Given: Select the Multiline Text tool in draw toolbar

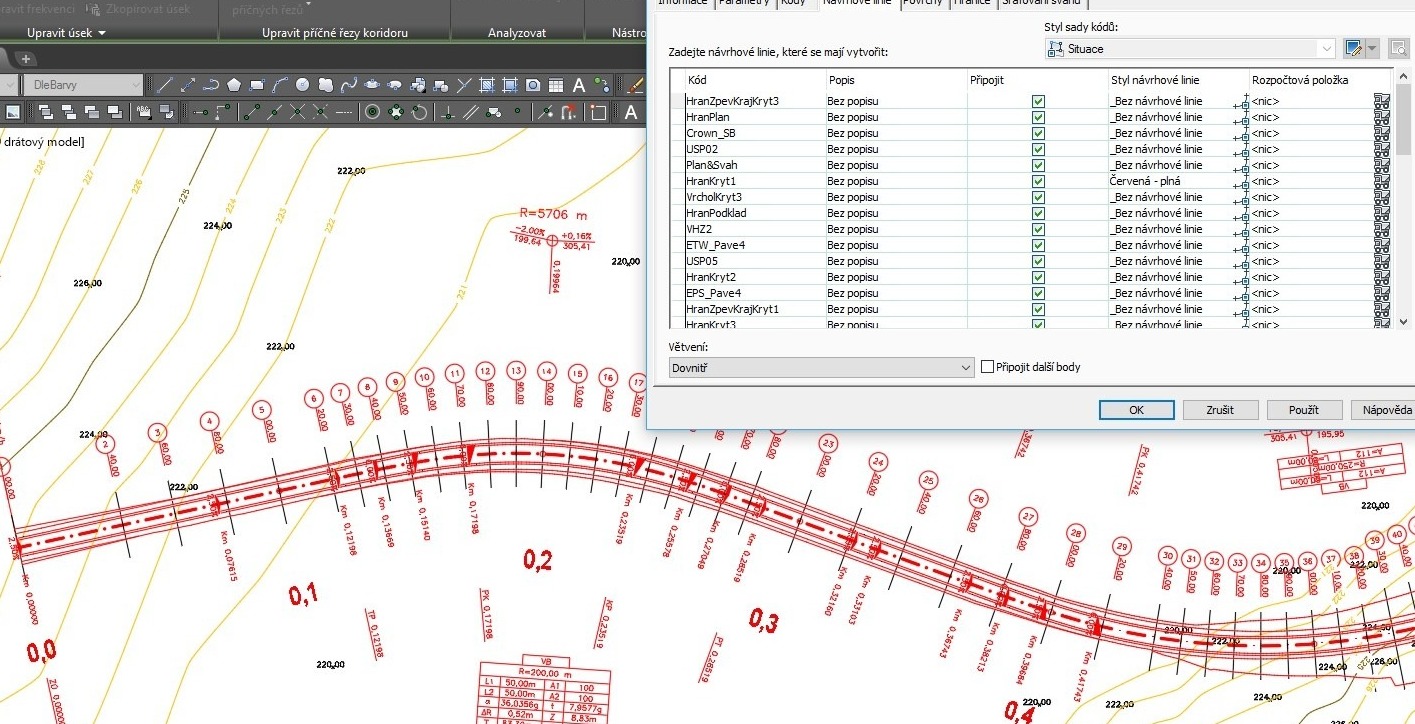Looking at the screenshot, I should [x=579, y=85].
